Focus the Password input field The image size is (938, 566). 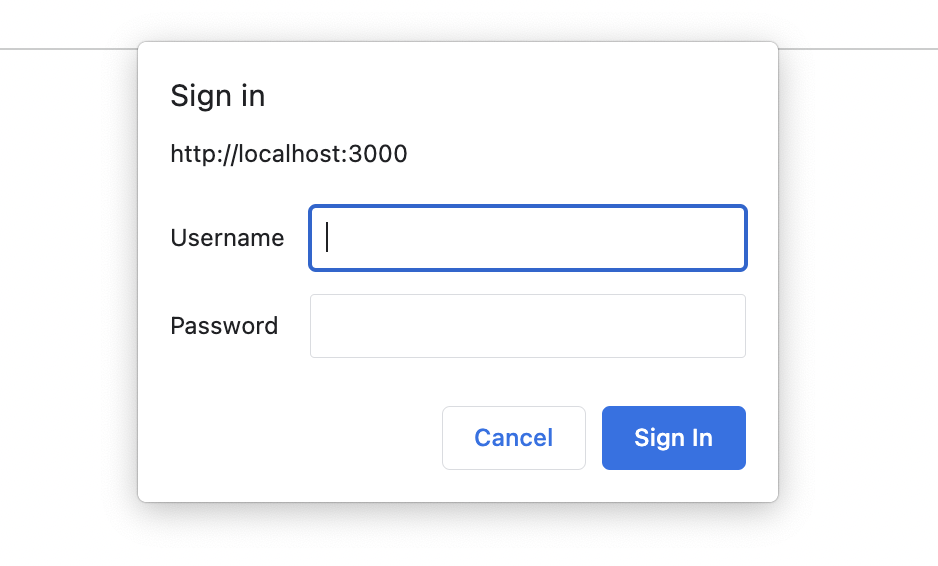coord(527,326)
